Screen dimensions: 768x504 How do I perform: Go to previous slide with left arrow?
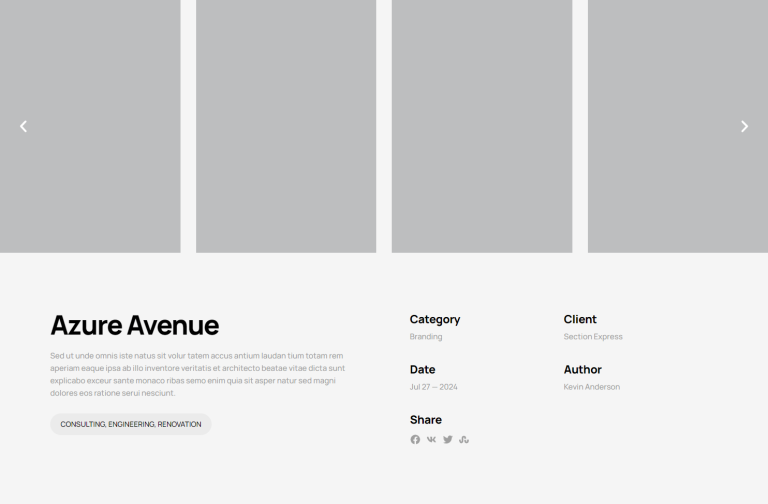[x=24, y=126]
